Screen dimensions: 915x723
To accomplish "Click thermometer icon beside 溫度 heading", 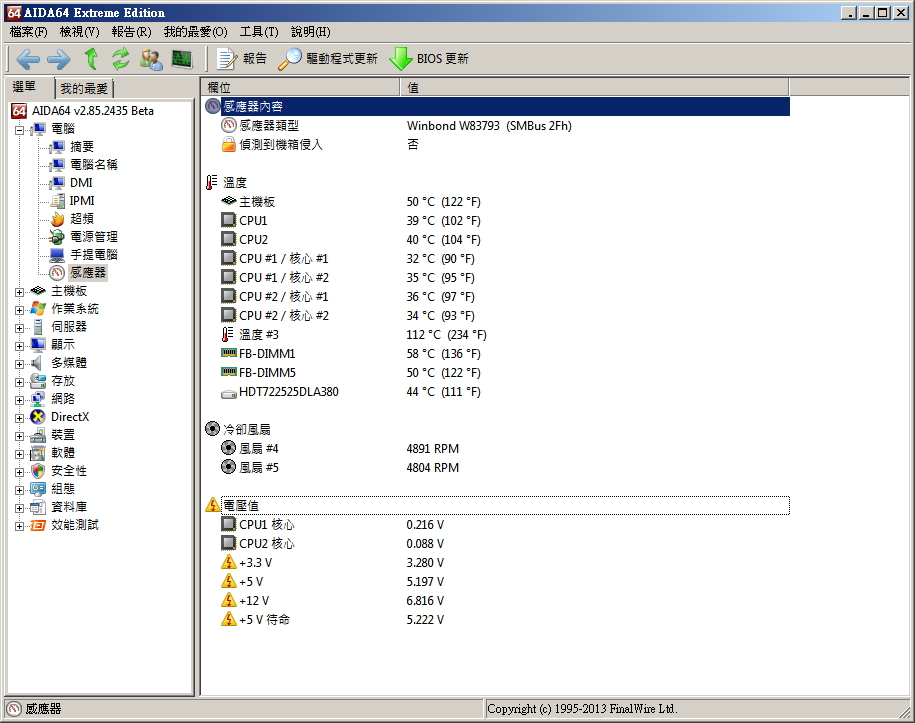I will (x=211, y=183).
